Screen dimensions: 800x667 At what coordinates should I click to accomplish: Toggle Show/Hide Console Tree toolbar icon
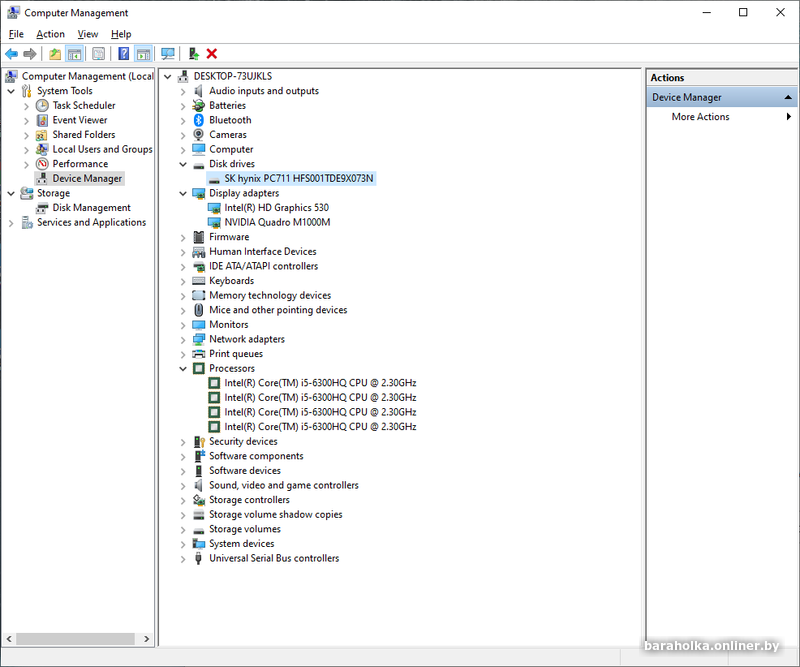[x=74, y=54]
